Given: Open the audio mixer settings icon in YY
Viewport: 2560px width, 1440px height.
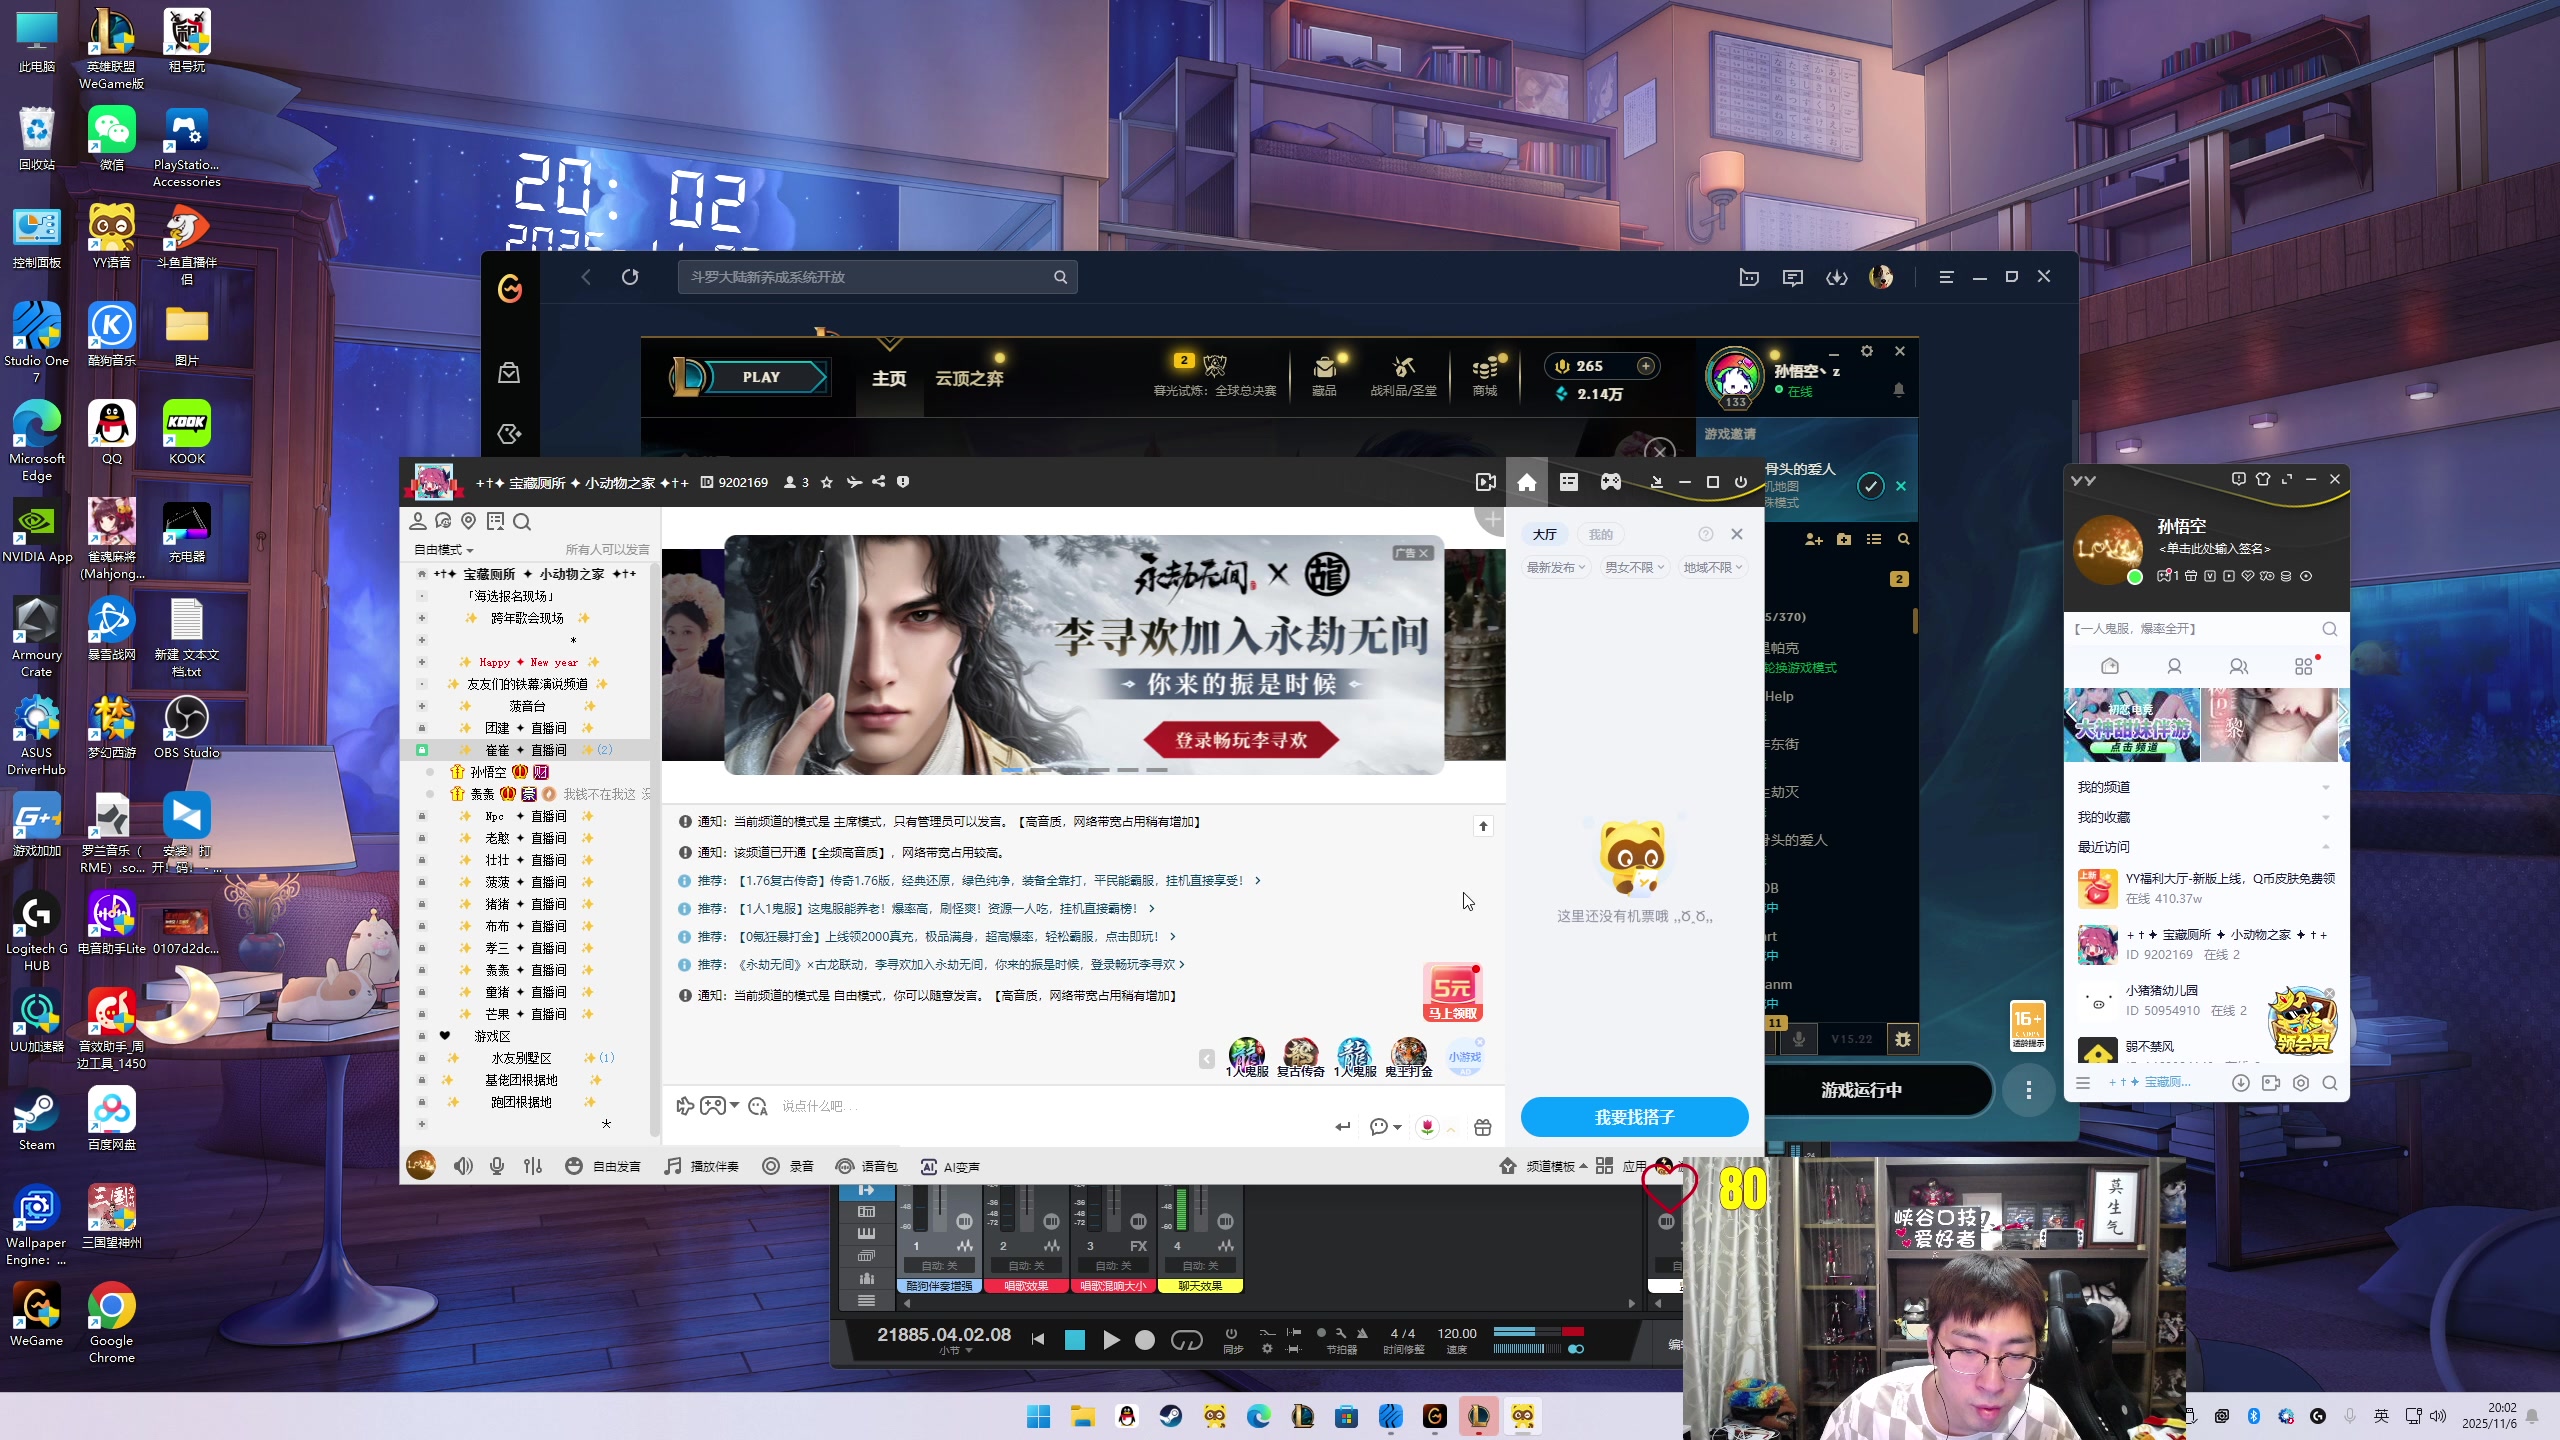Looking at the screenshot, I should 533,1166.
